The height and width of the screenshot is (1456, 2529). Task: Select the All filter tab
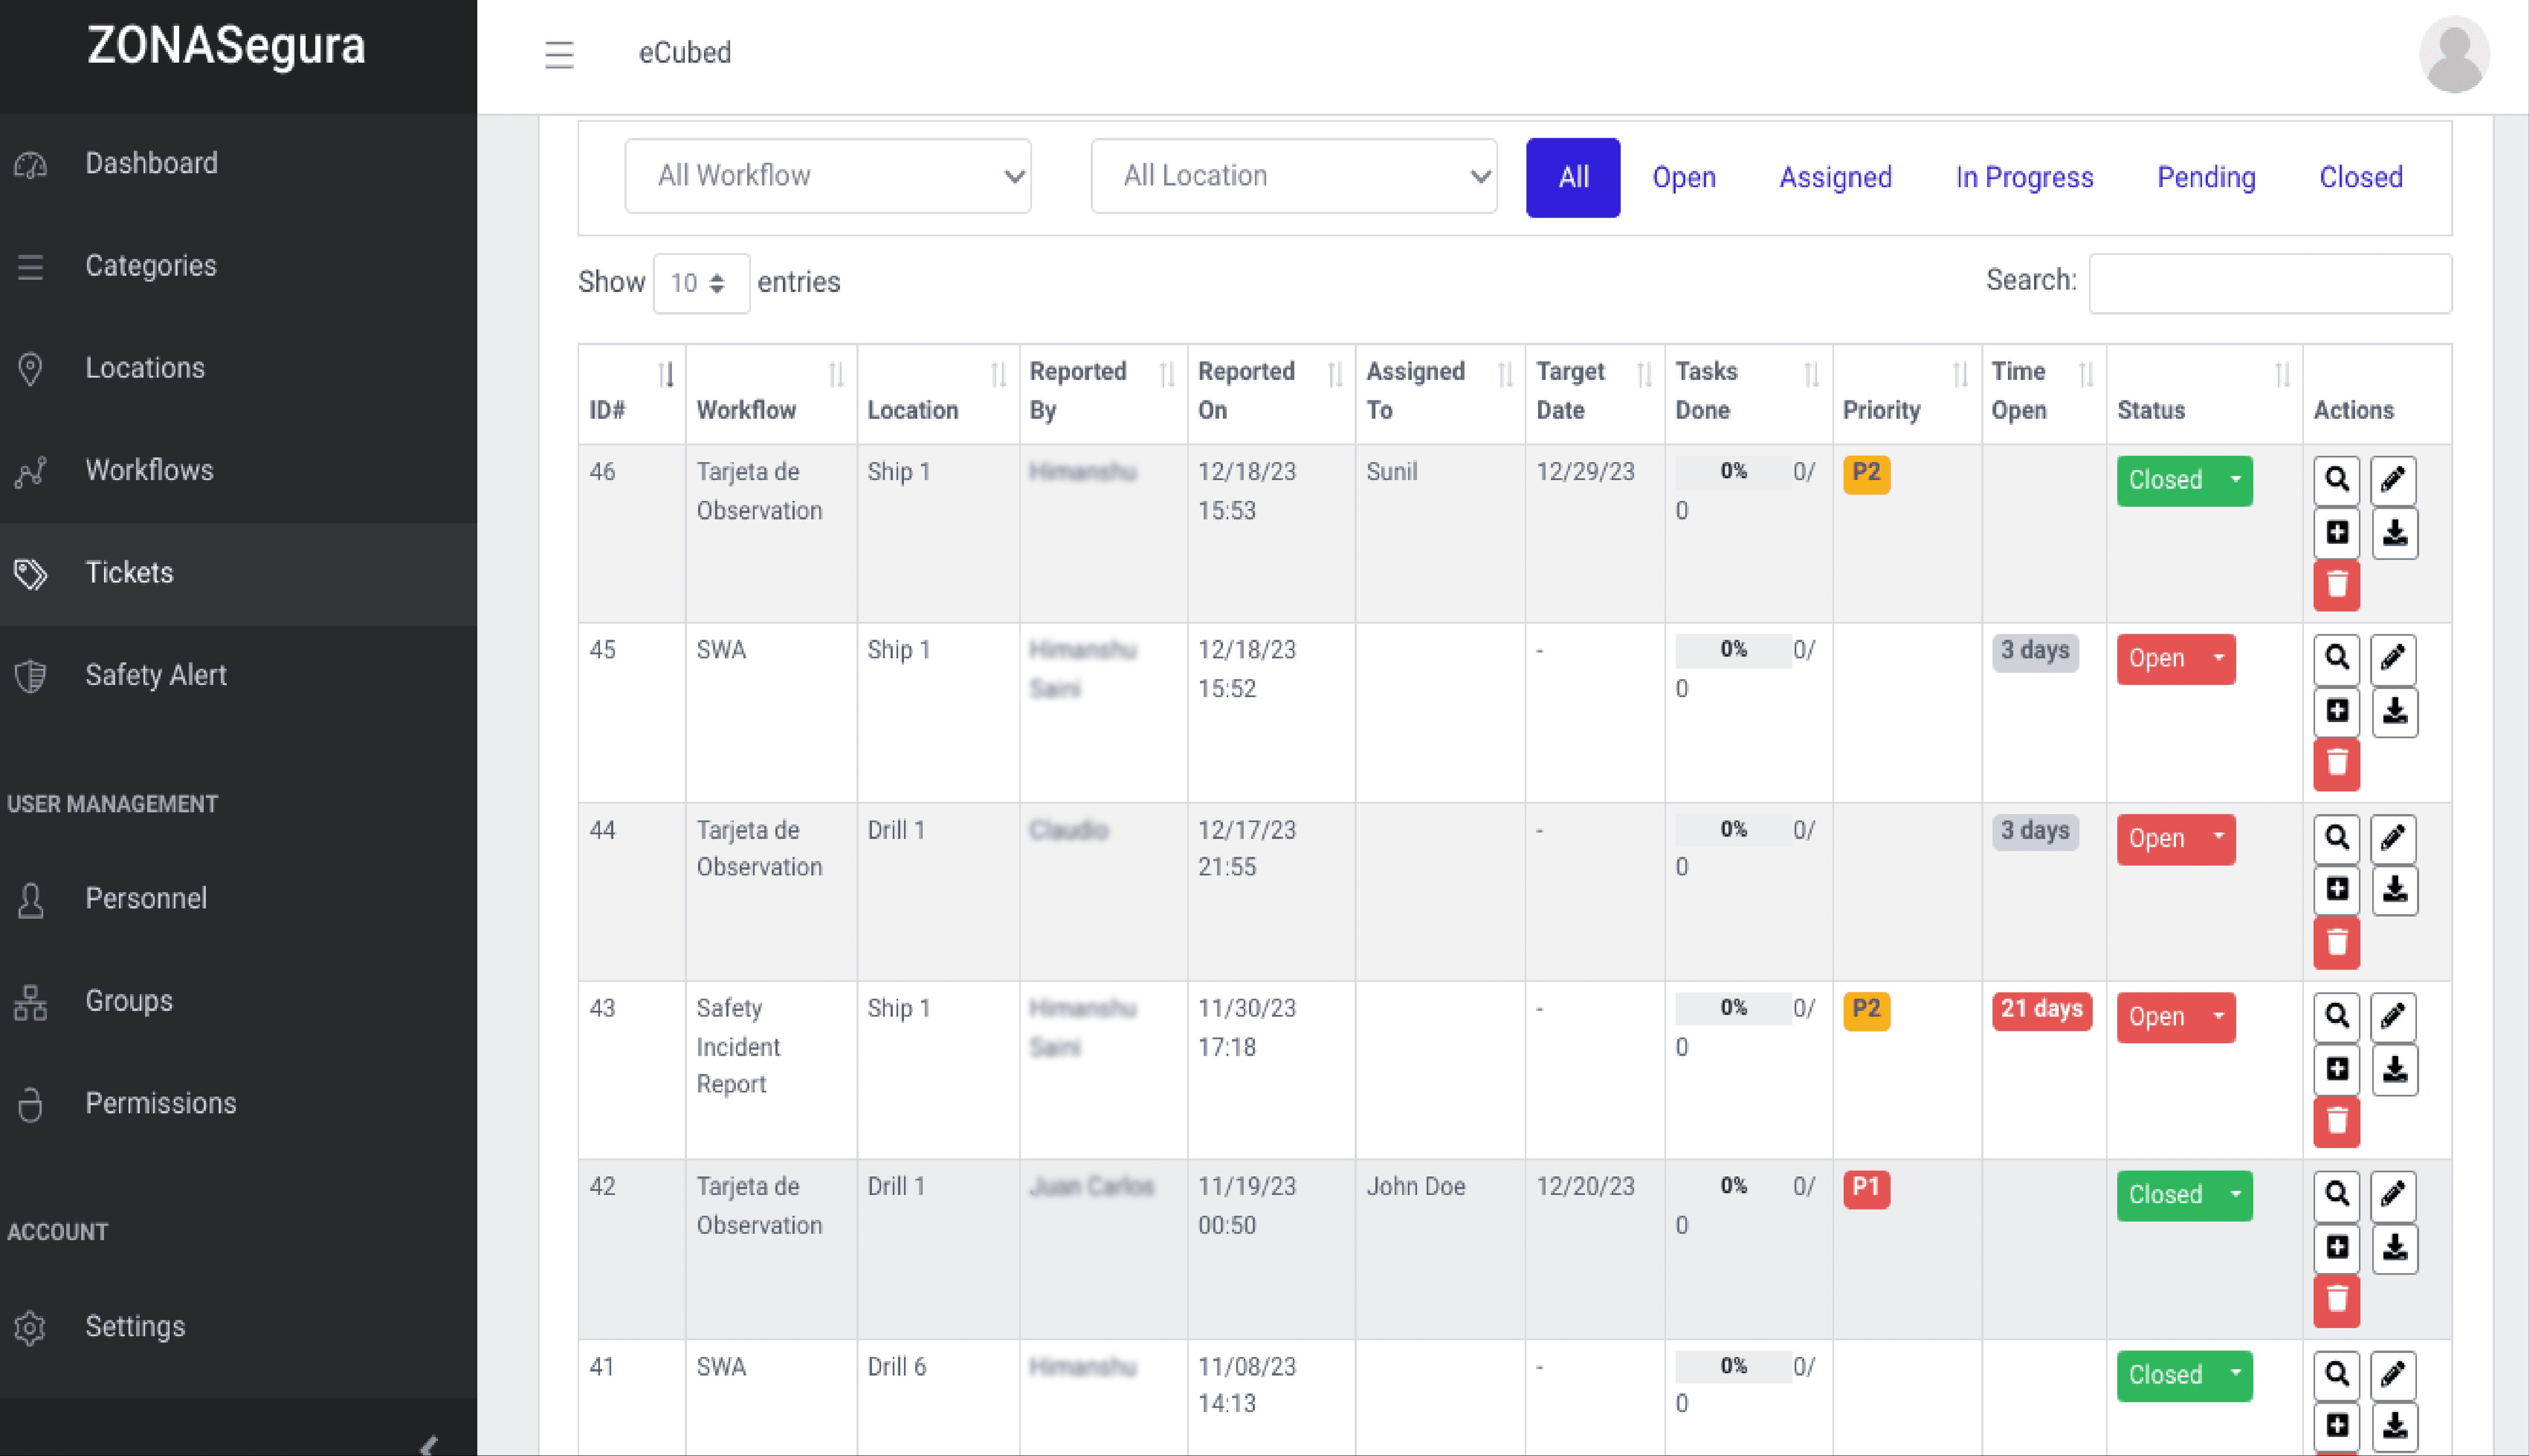(1573, 177)
